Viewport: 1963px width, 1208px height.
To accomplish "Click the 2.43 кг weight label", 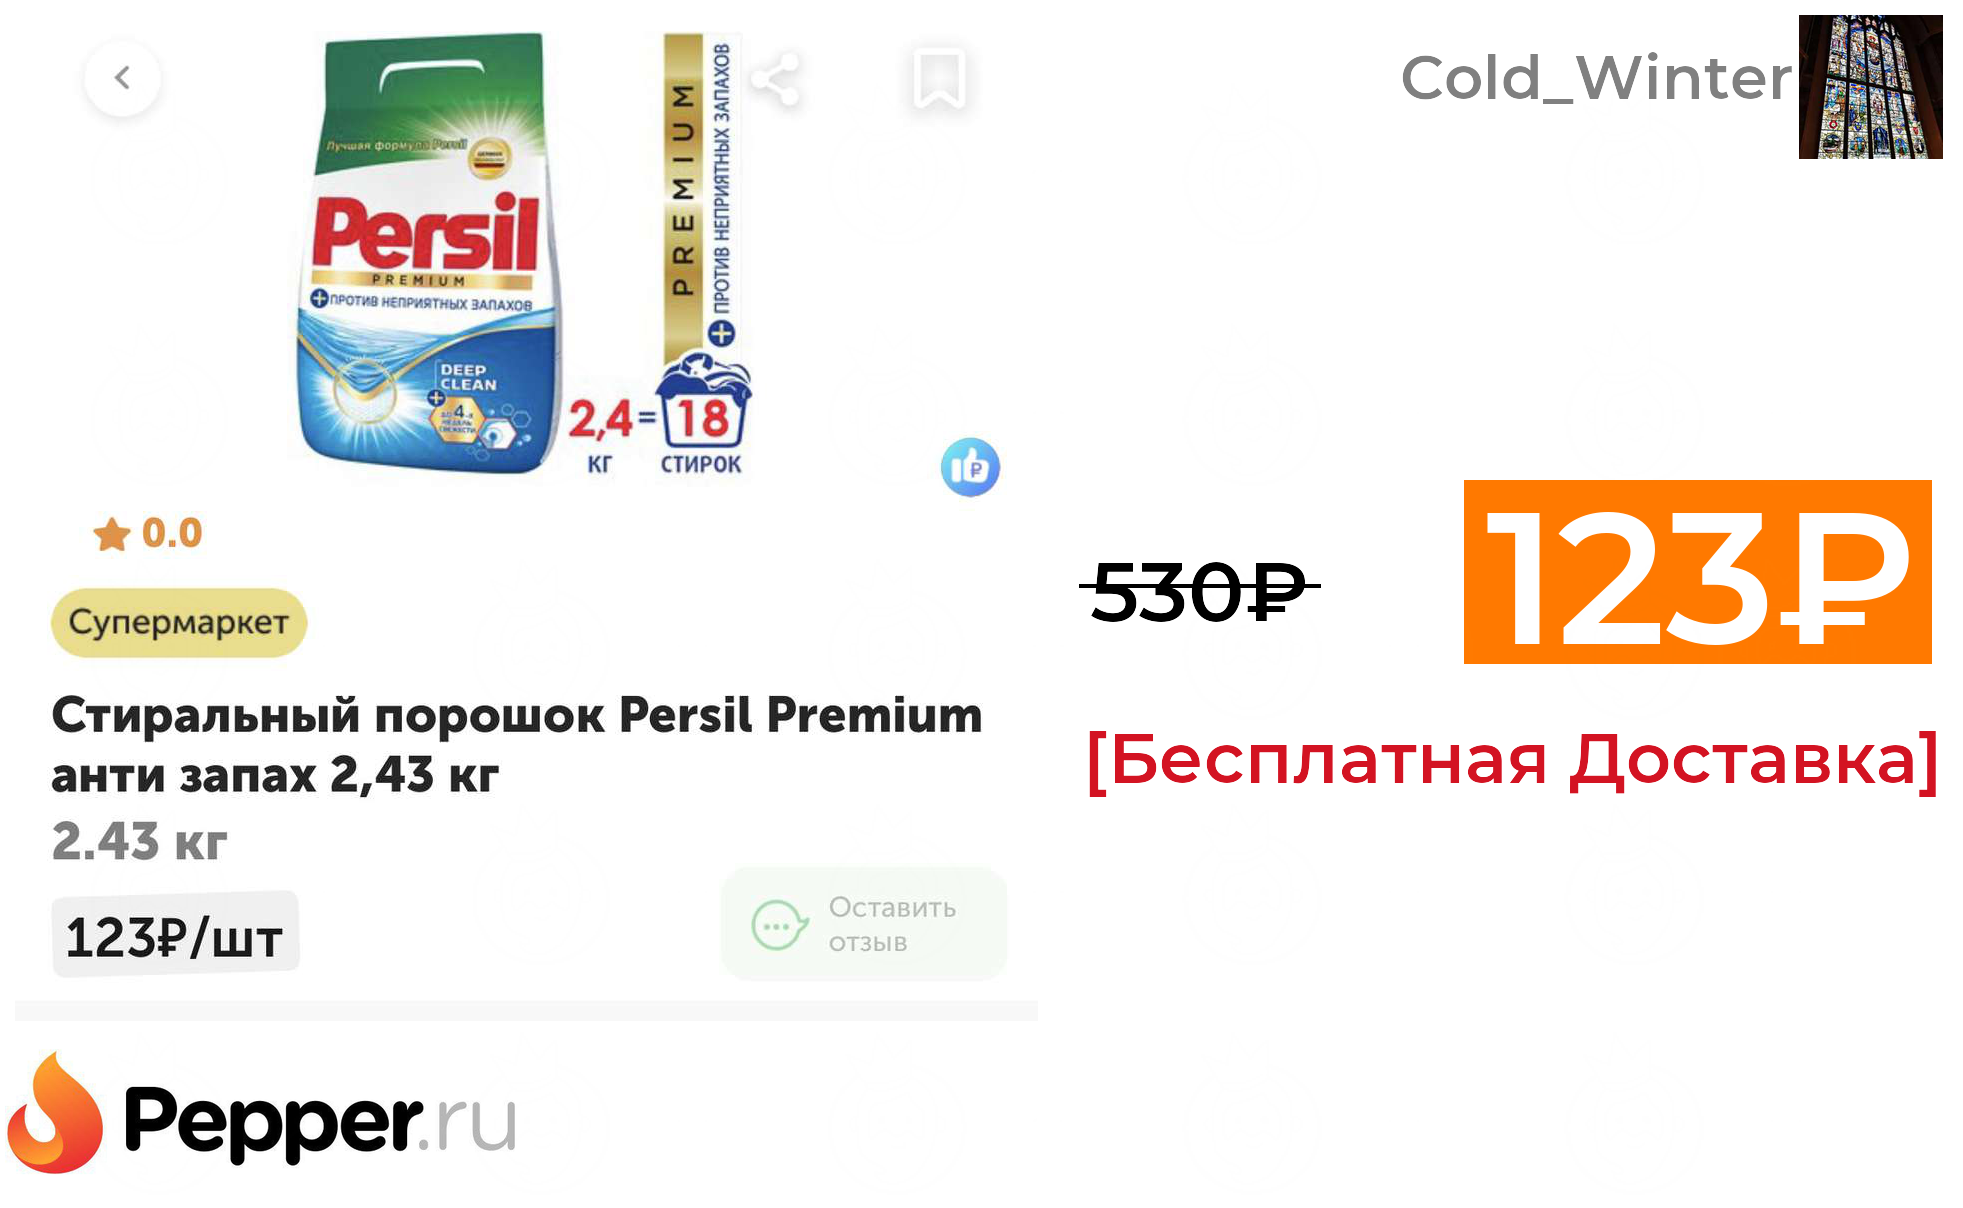I will [139, 841].
